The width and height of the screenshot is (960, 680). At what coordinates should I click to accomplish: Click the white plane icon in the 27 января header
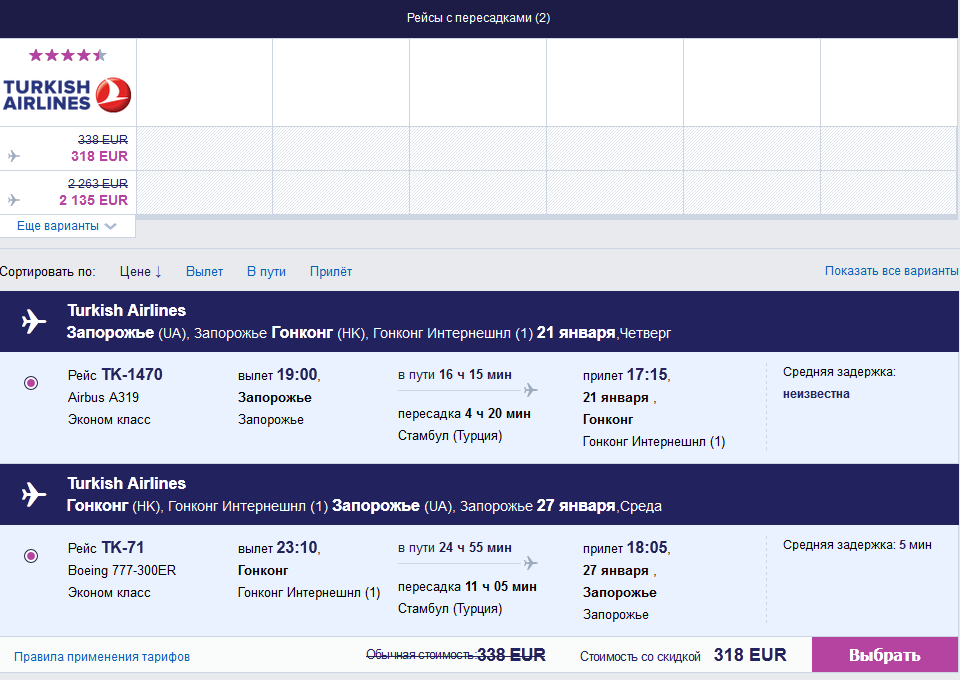[x=34, y=495]
